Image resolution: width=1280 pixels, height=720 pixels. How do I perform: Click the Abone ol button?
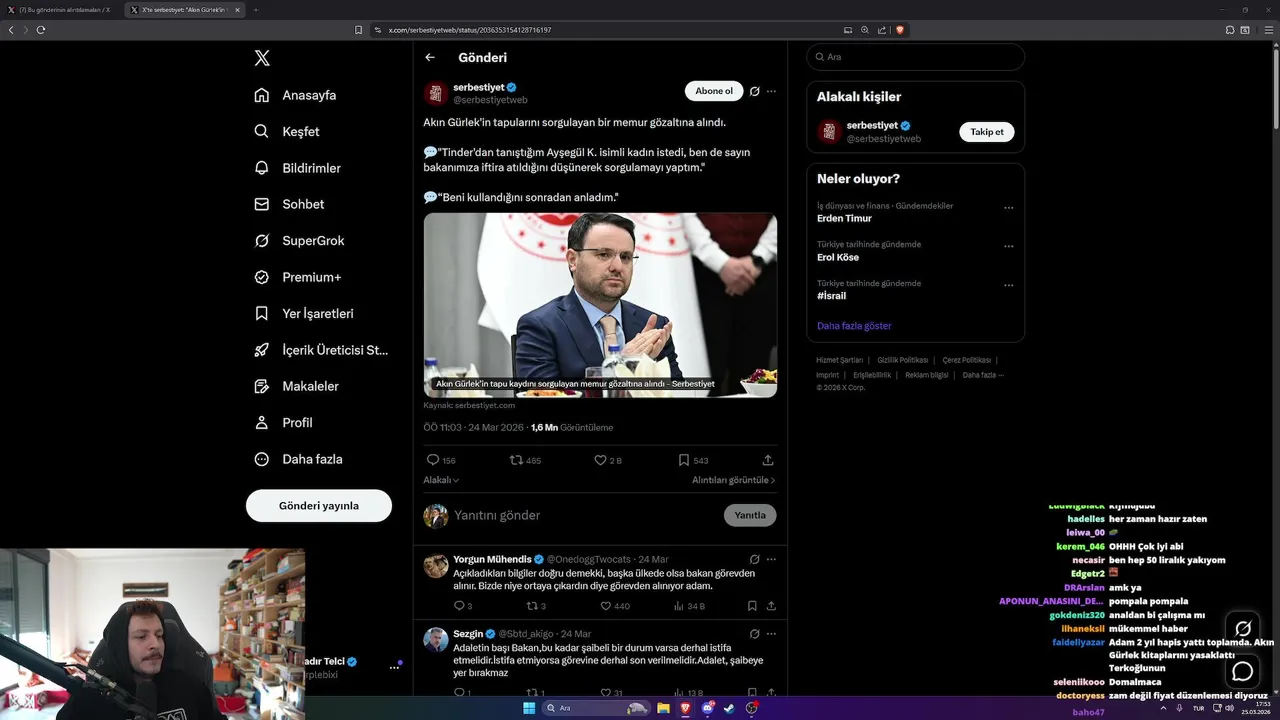(714, 91)
